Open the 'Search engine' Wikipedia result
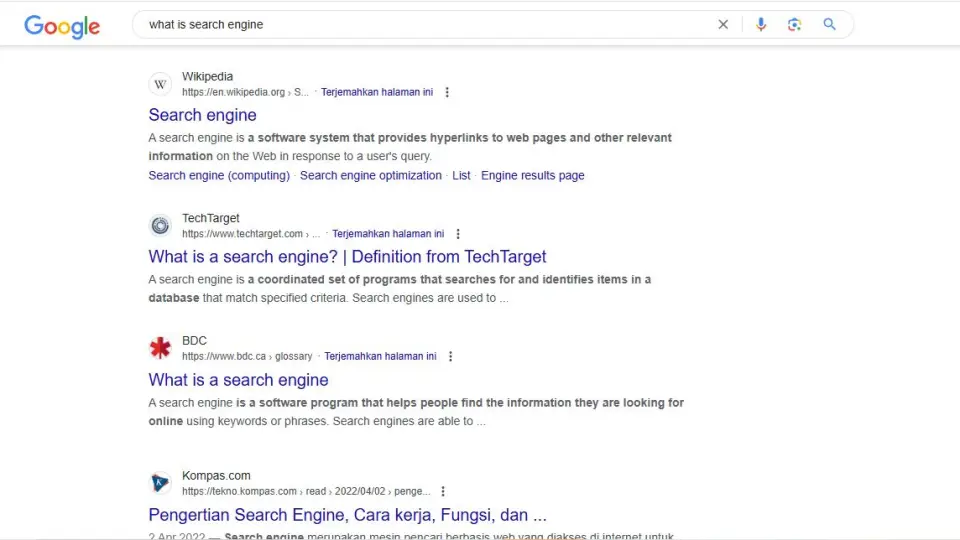Screen dimensions: 960x540 tap(203, 115)
